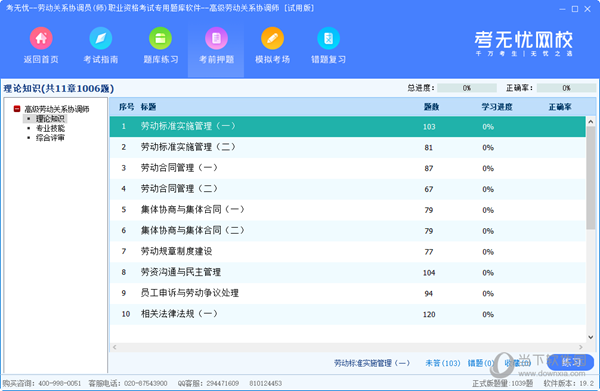The height and width of the screenshot is (391, 600).
Task: Select row 劳动标准实施管理（一）
Action: click(347, 127)
